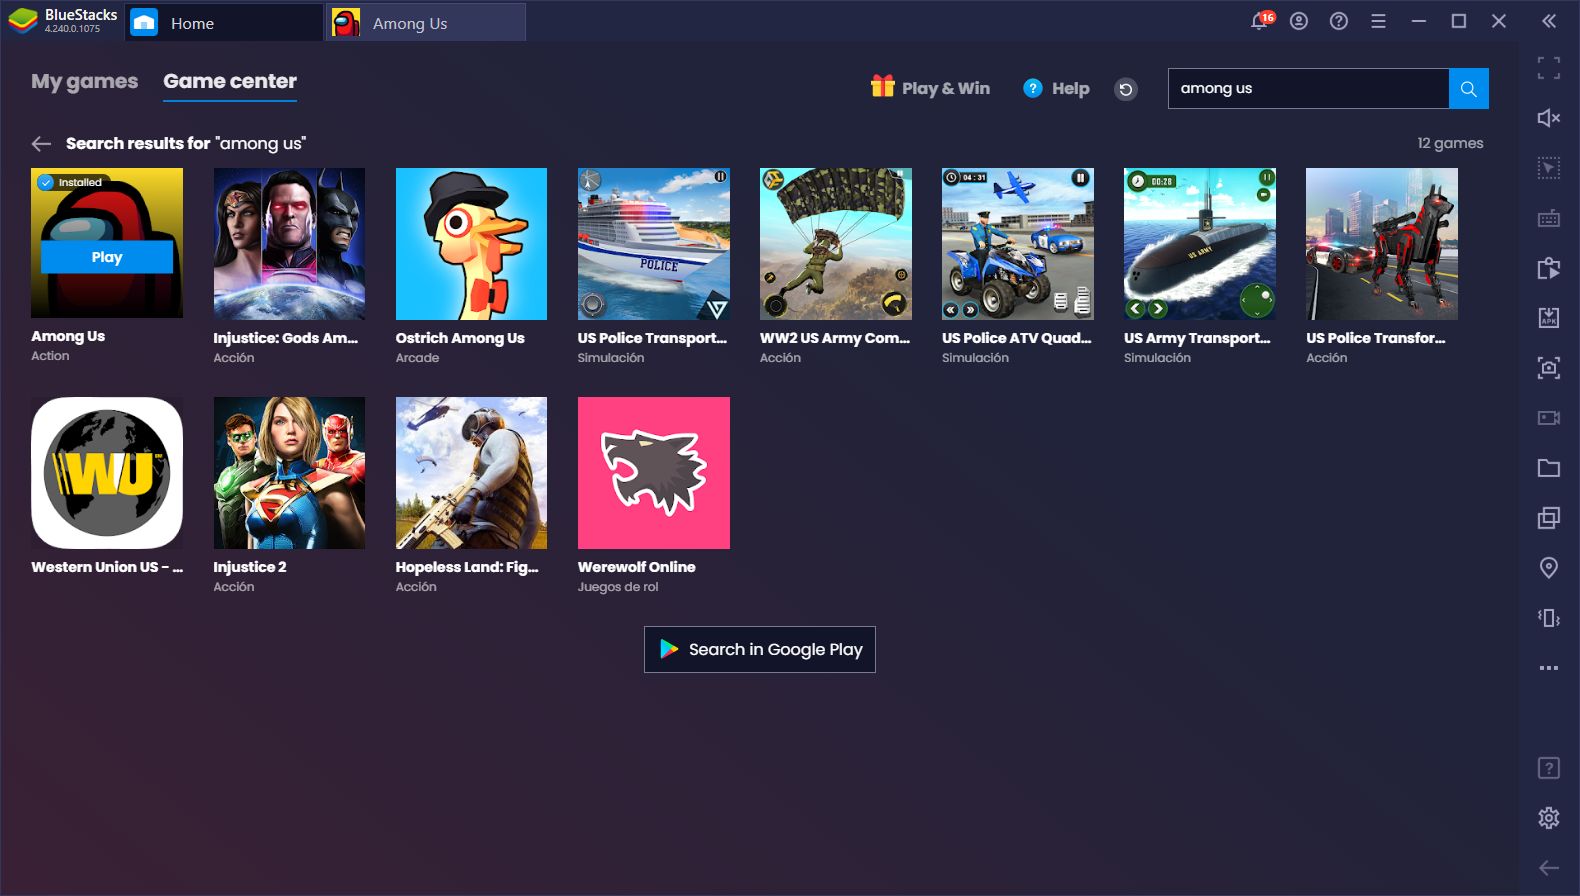Open Ostrich Among Us game tile
The height and width of the screenshot is (896, 1580).
pyautogui.click(x=471, y=244)
